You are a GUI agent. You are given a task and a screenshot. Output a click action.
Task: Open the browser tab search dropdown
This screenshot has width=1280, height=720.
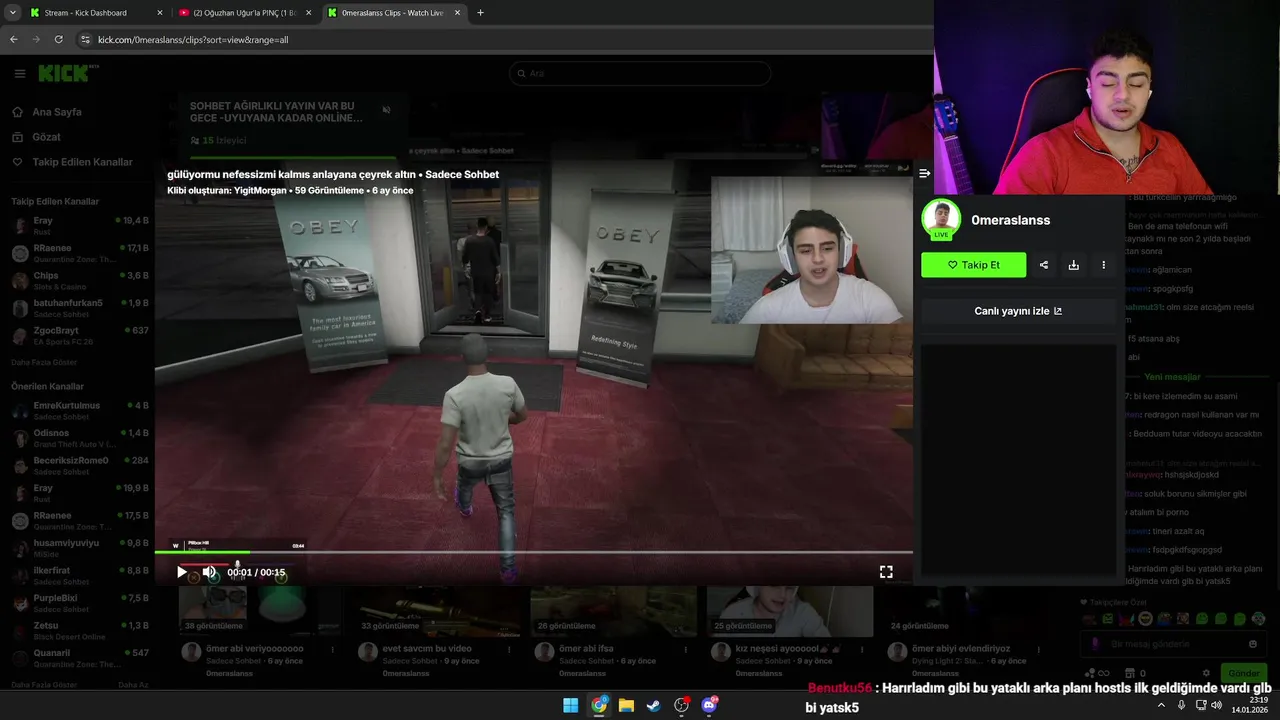tap(13, 13)
